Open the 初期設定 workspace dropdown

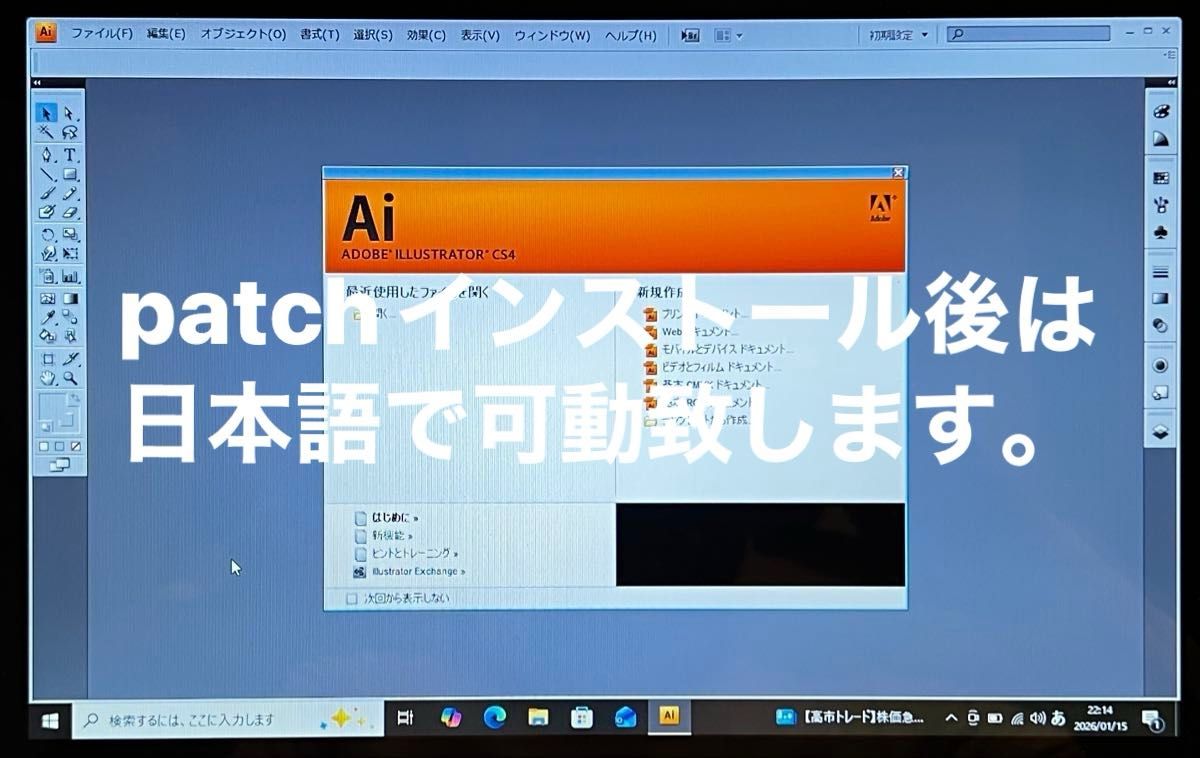[x=898, y=35]
